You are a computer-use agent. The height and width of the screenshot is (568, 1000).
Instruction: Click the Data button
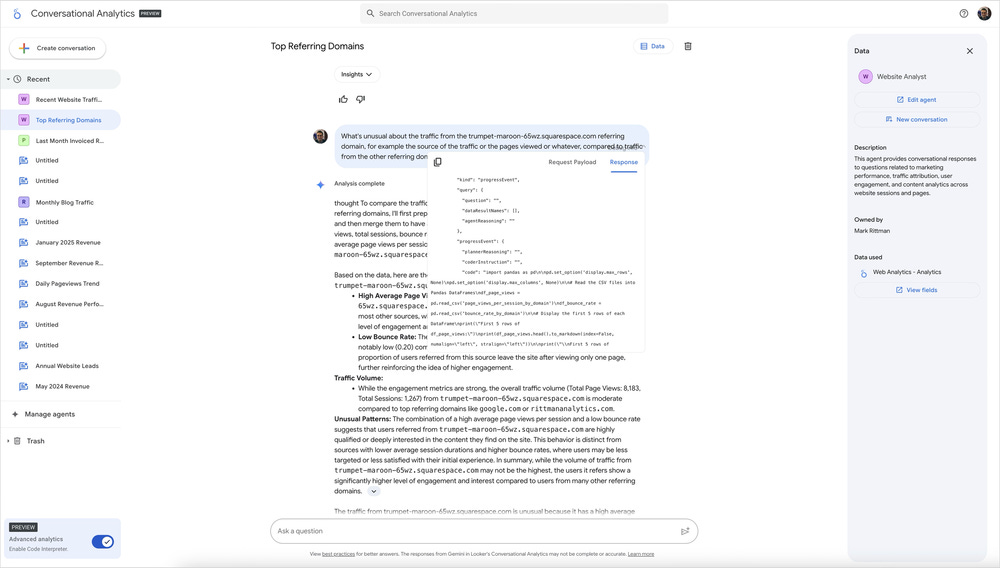652,46
